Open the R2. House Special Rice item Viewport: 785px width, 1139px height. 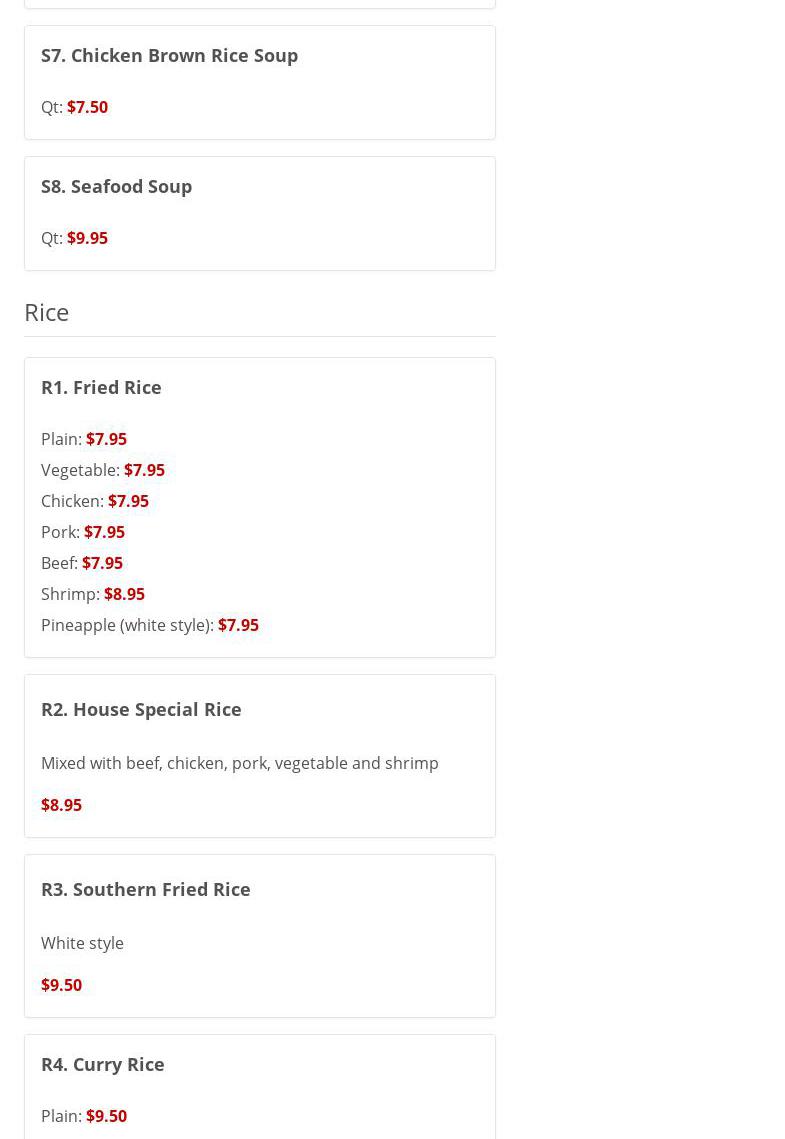click(141, 709)
